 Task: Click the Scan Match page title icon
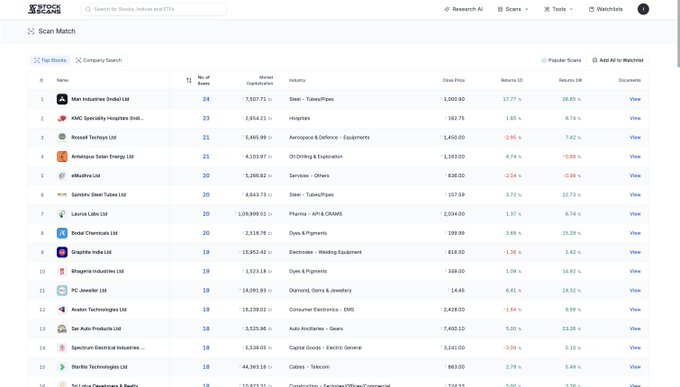coord(31,31)
